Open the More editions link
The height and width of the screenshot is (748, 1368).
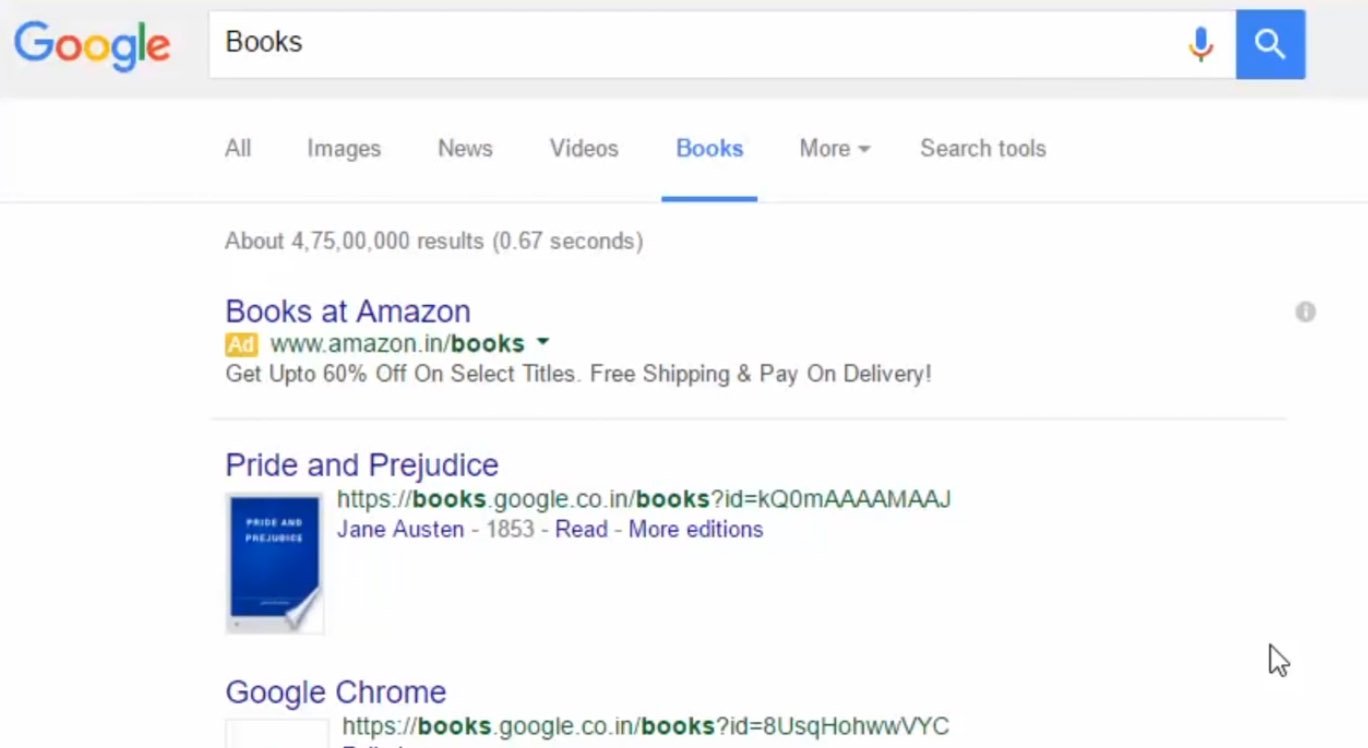pos(695,529)
